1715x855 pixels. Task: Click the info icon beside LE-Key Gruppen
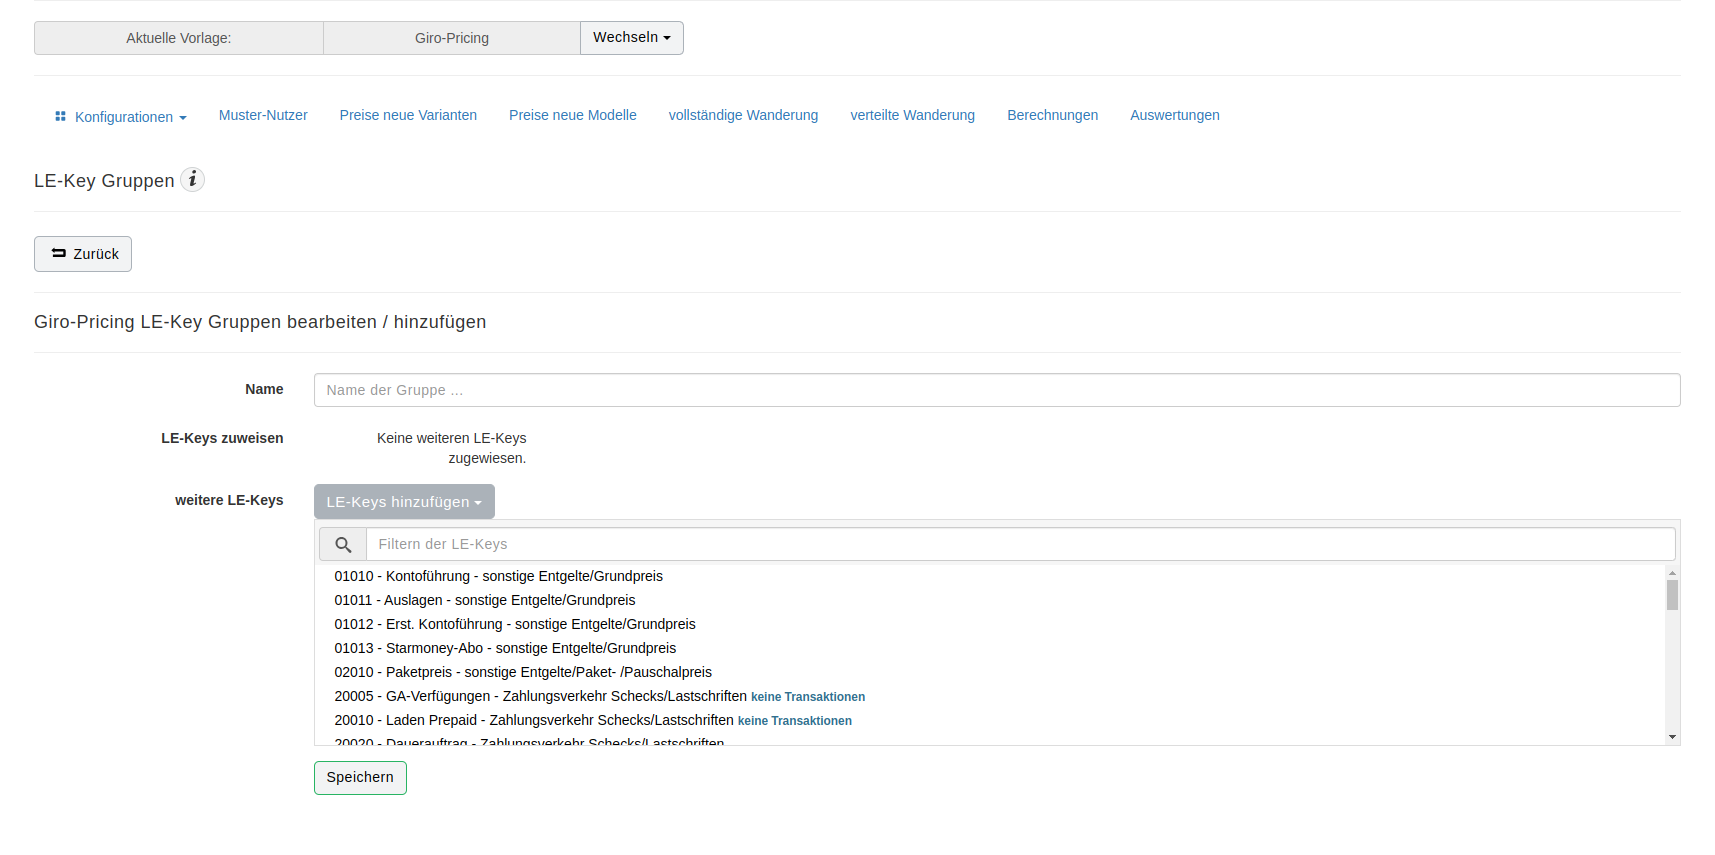pyautogui.click(x=192, y=180)
